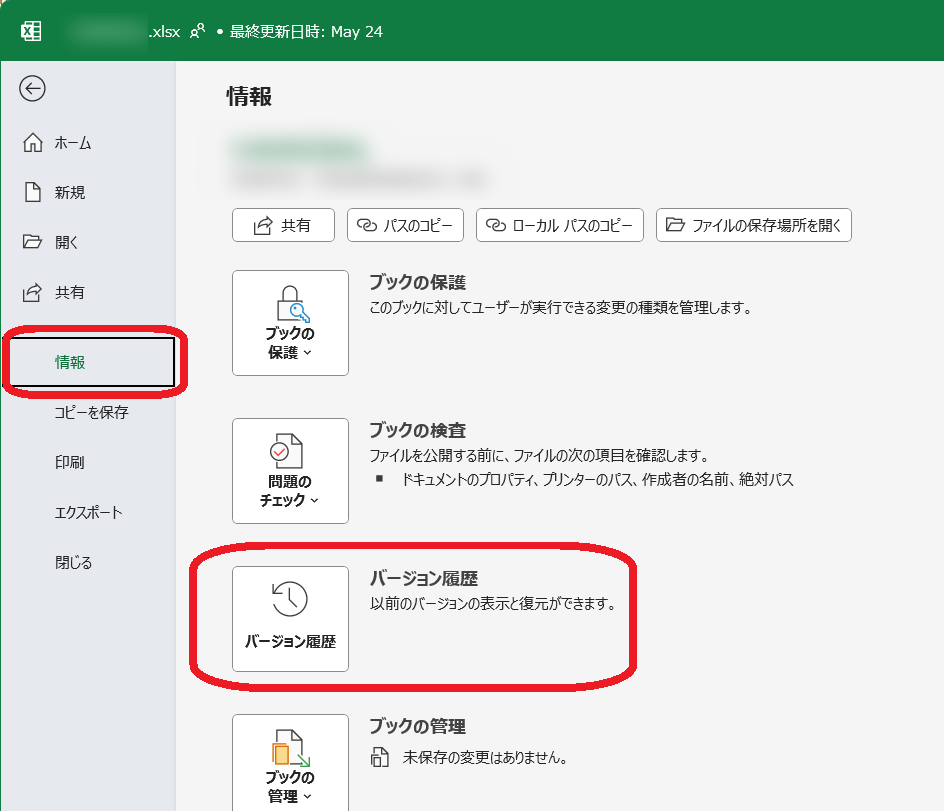This screenshot has width=944, height=811.
Task: Open the file location via ファイルの保存場所を開く
Action: [x=754, y=225]
